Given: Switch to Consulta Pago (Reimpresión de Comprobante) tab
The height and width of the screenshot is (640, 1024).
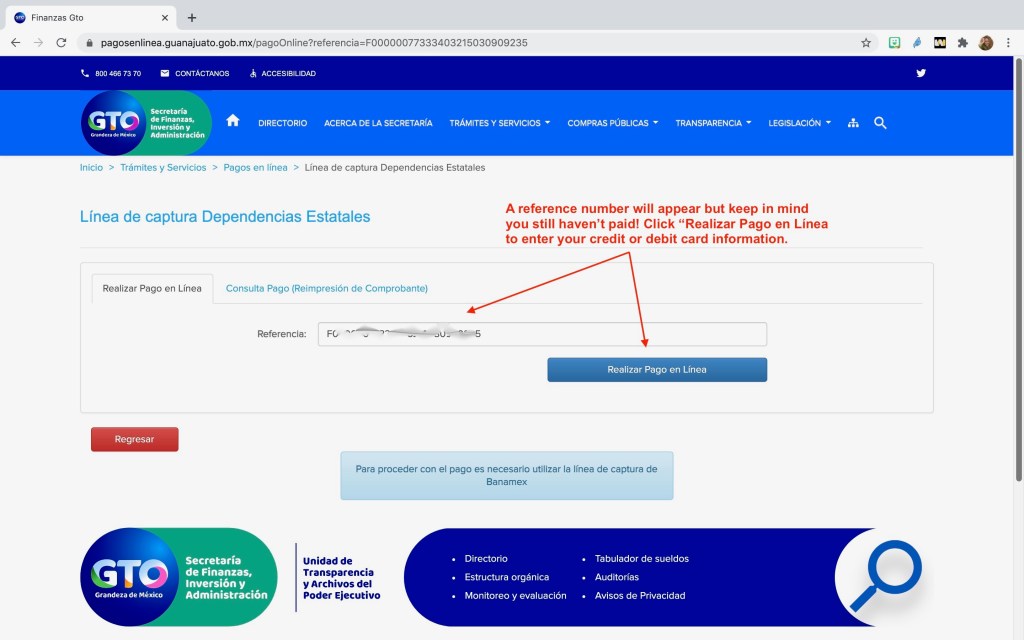Looking at the screenshot, I should 326,288.
